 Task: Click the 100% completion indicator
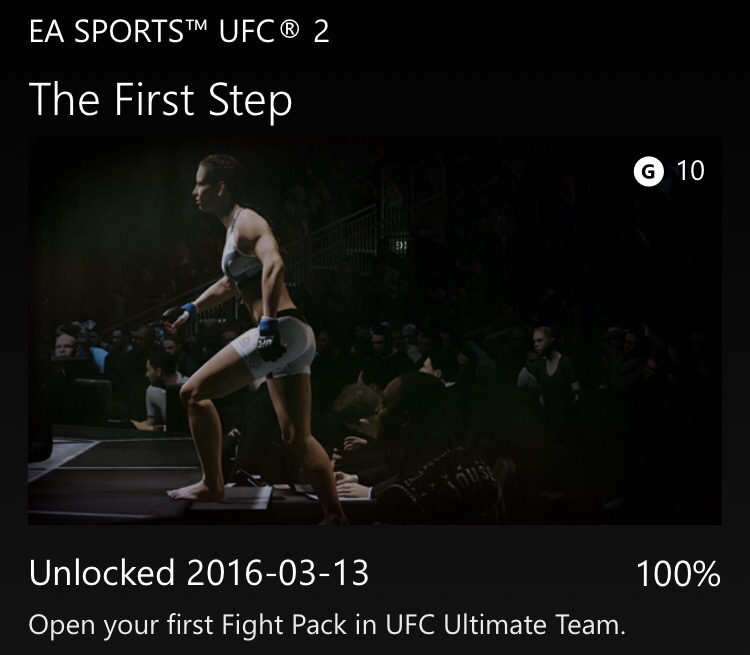pos(677,574)
